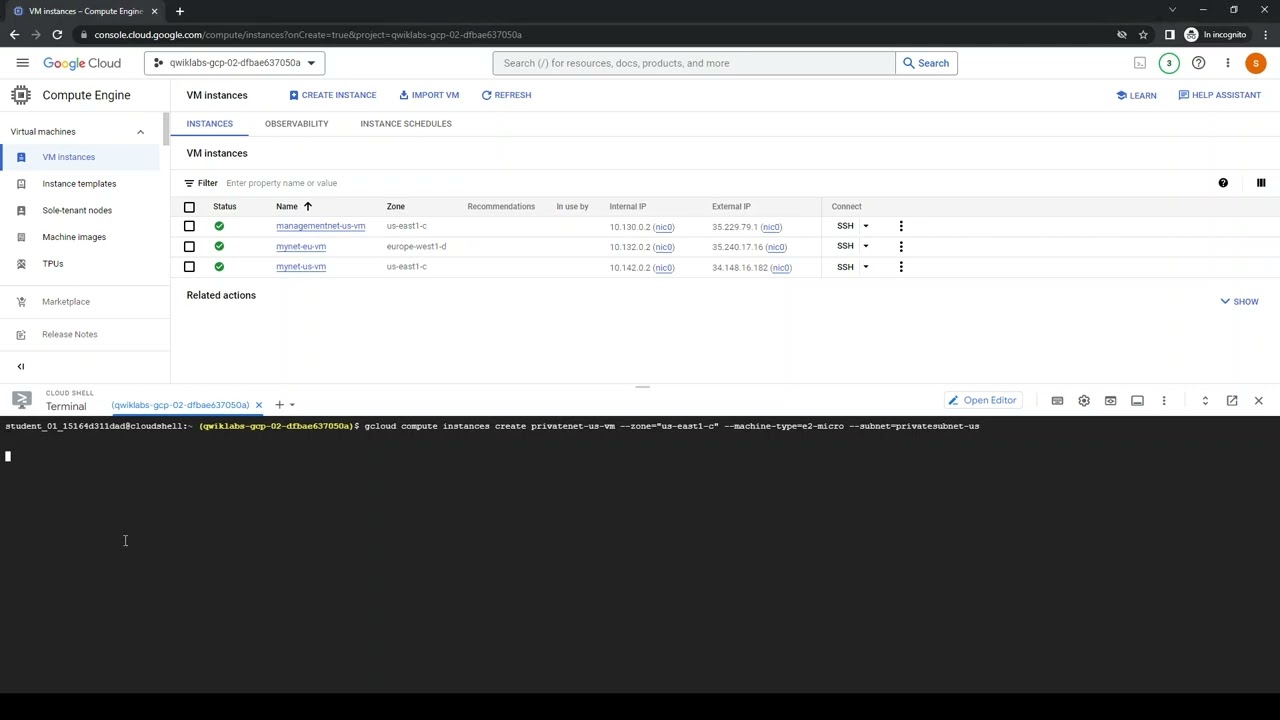Open Cloud Shell in new window
Viewport: 1280px width, 720px height.
click(1232, 401)
